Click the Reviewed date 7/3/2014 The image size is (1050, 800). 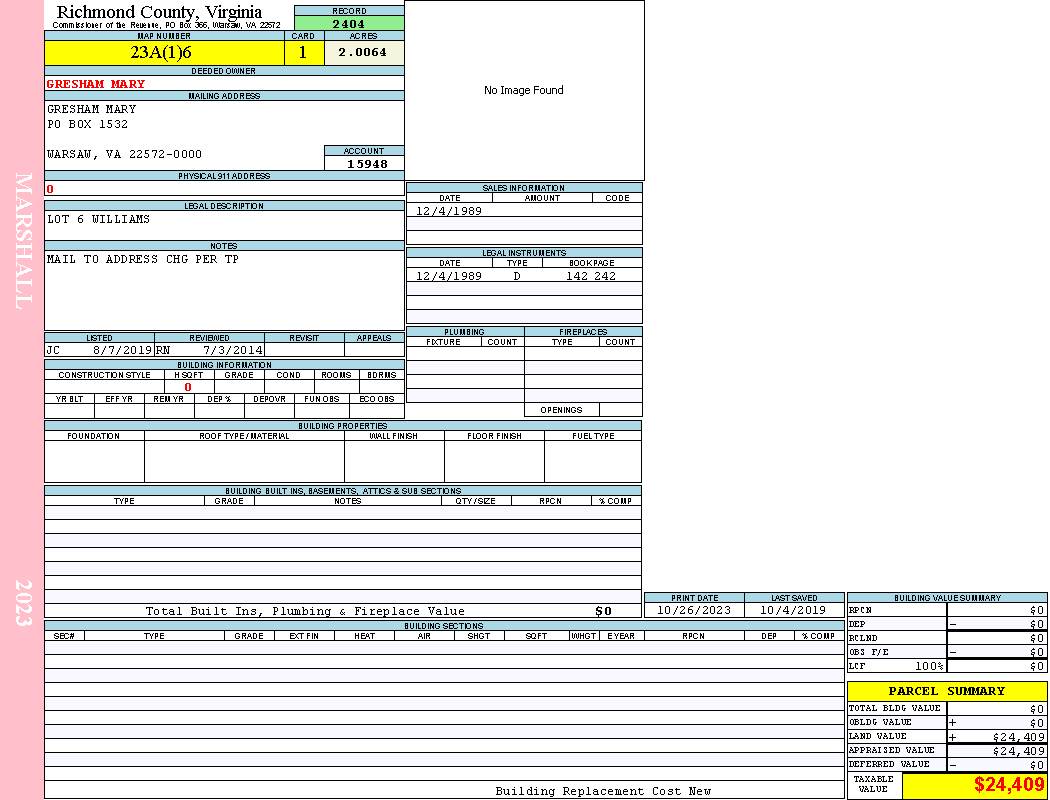point(233,351)
